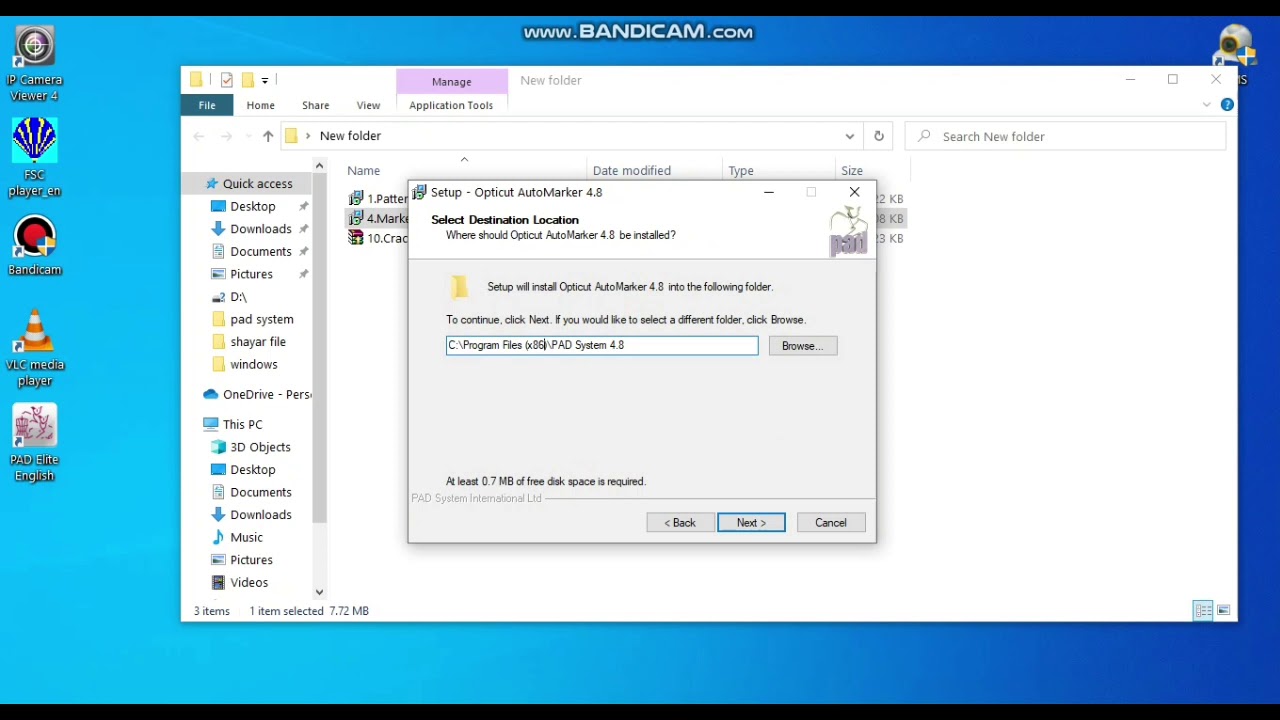Select the 4.Marke file in list
This screenshot has height=720, width=1280.
[x=378, y=218]
